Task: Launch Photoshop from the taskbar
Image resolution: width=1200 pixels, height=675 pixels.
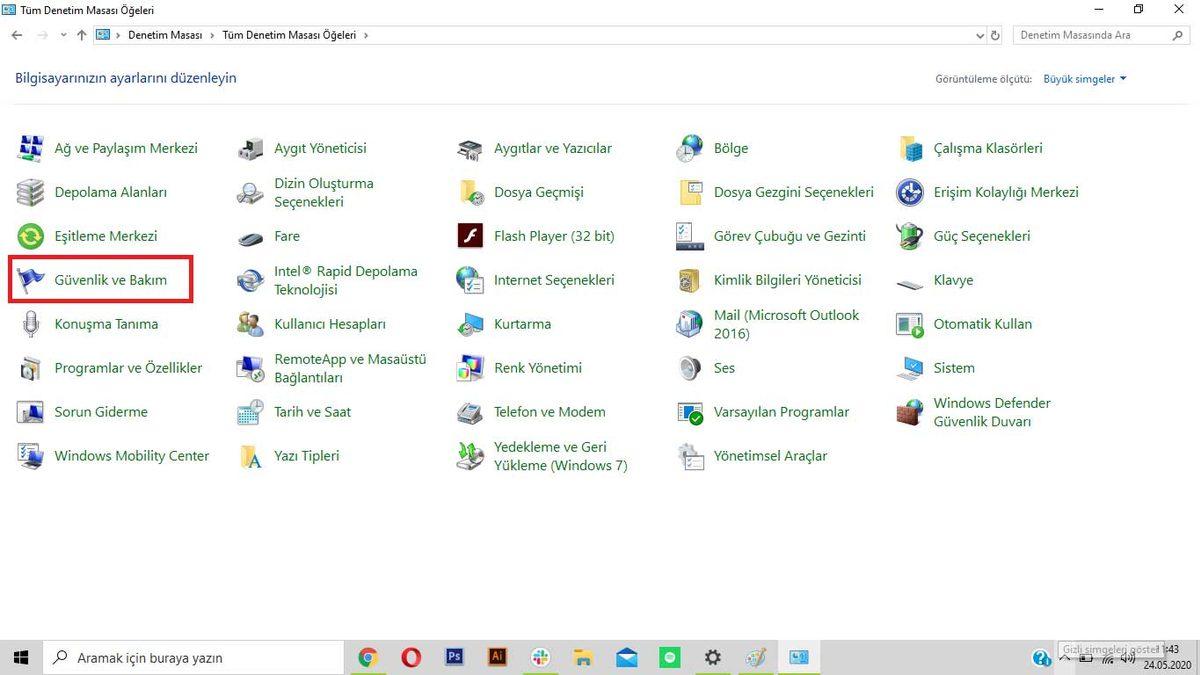Action: tap(454, 657)
